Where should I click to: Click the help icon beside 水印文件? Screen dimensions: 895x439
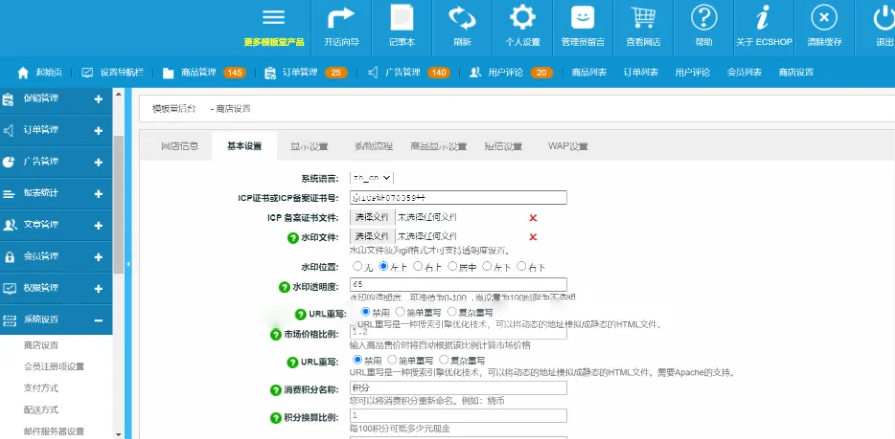(x=293, y=237)
